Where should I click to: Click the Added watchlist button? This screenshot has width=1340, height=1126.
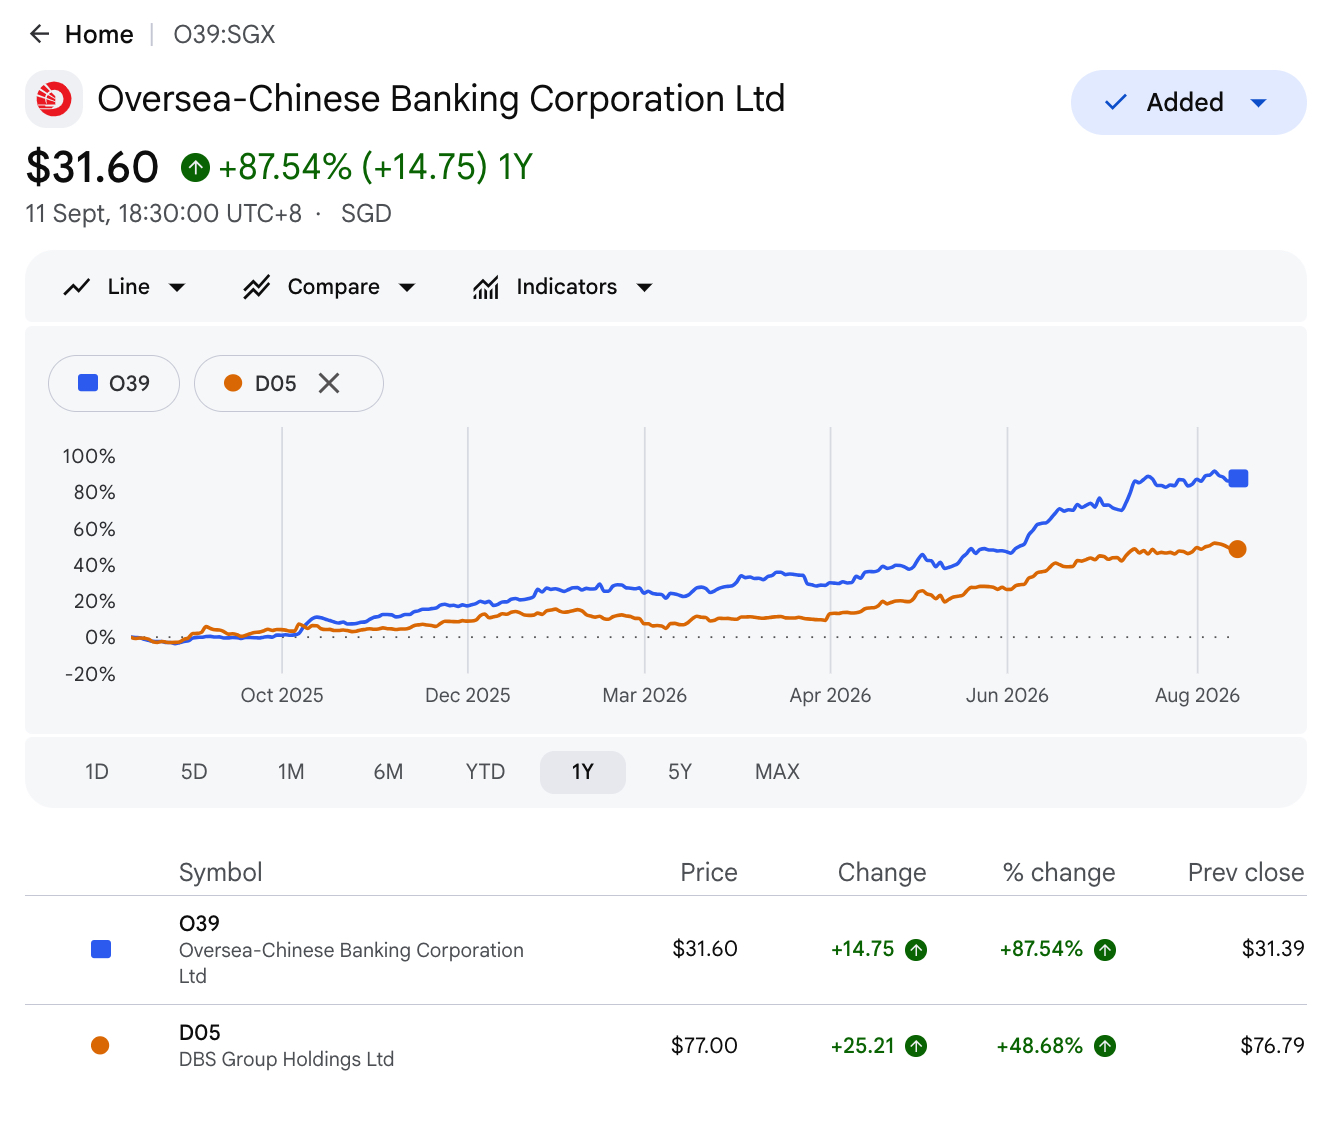[x=1188, y=102]
